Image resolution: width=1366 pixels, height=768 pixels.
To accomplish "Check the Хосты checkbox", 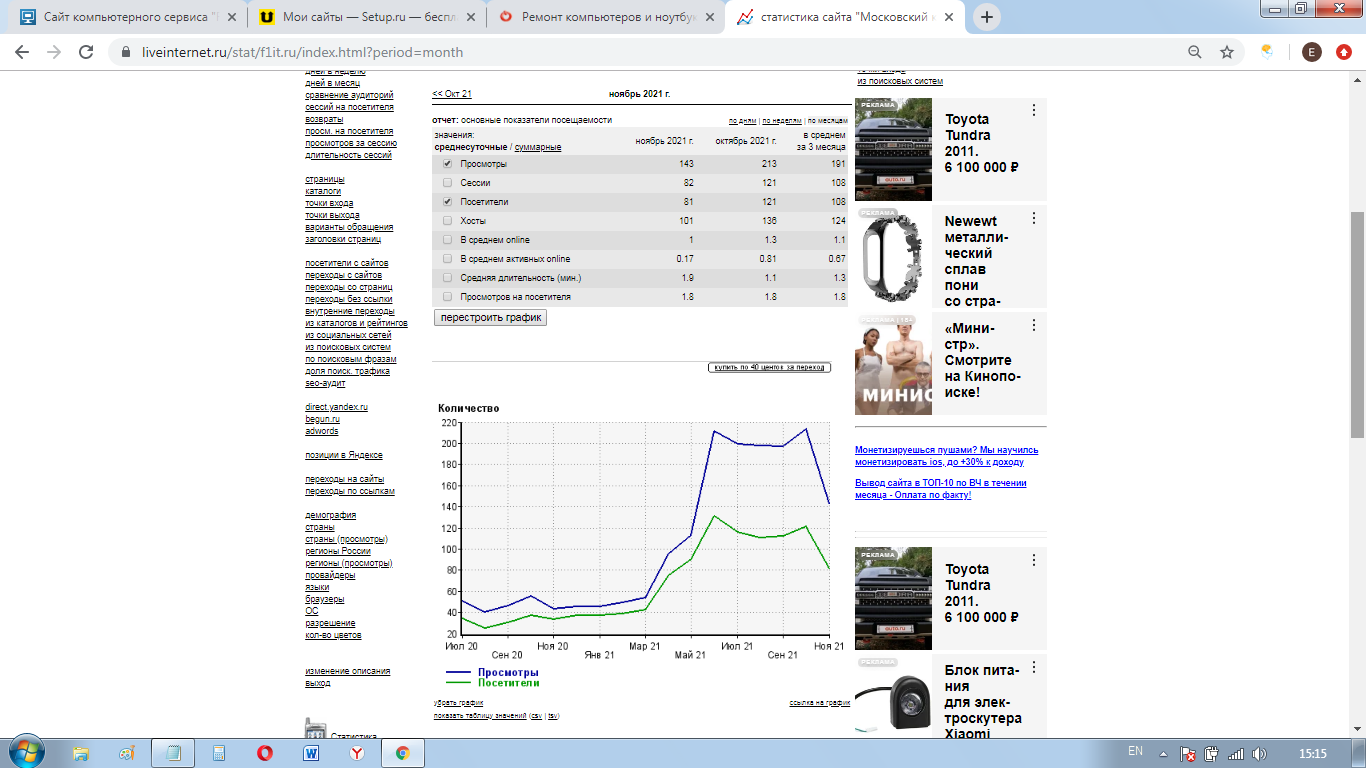I will 447,221.
